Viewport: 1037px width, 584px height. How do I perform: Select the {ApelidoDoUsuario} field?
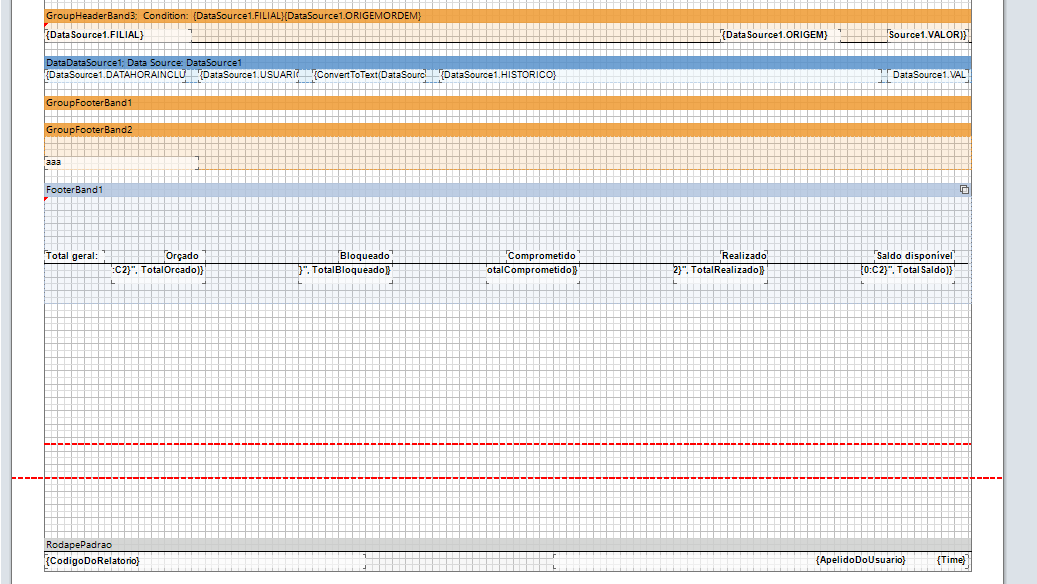click(x=860, y=560)
